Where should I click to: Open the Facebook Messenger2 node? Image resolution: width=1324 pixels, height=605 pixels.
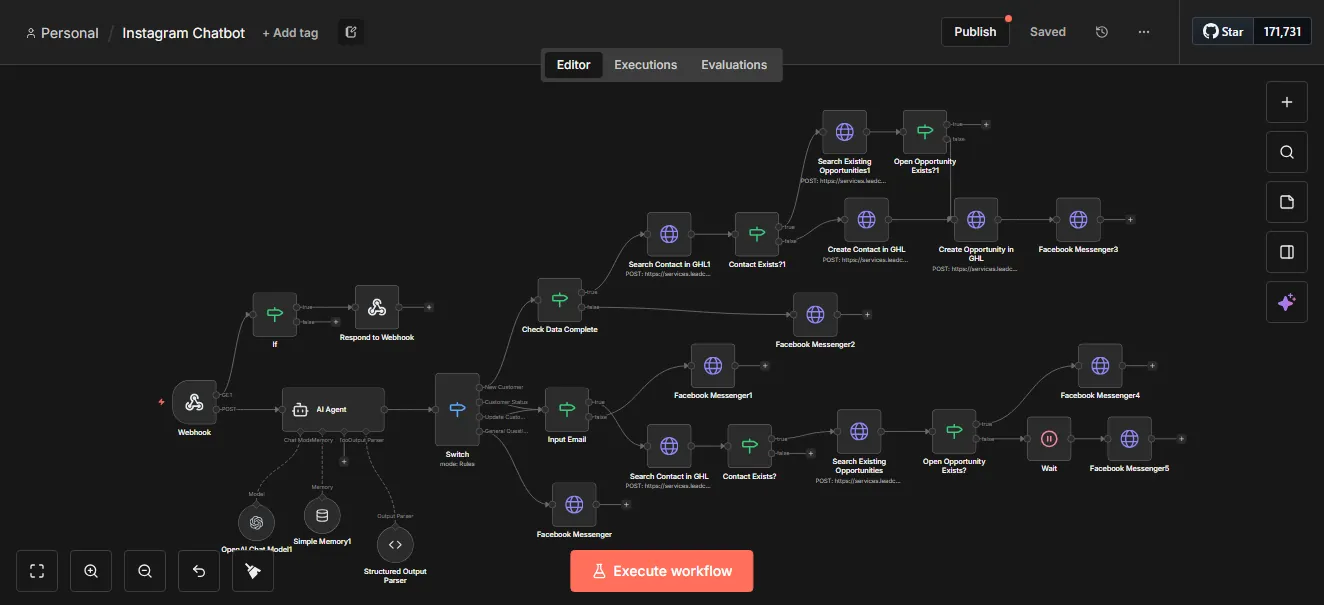(x=815, y=315)
